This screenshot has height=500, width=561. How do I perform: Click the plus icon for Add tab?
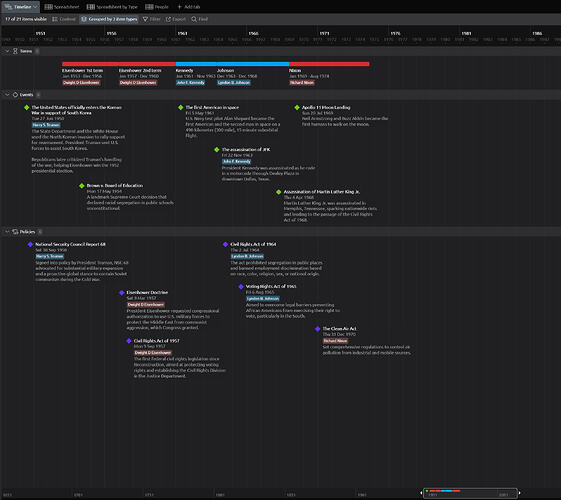click(x=180, y=7)
